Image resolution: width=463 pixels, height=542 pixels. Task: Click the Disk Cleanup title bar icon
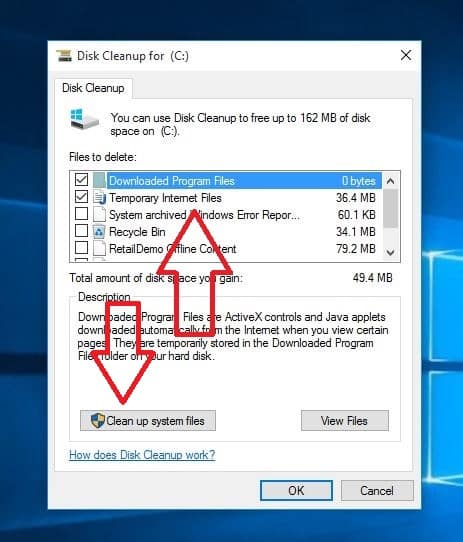tap(64, 56)
